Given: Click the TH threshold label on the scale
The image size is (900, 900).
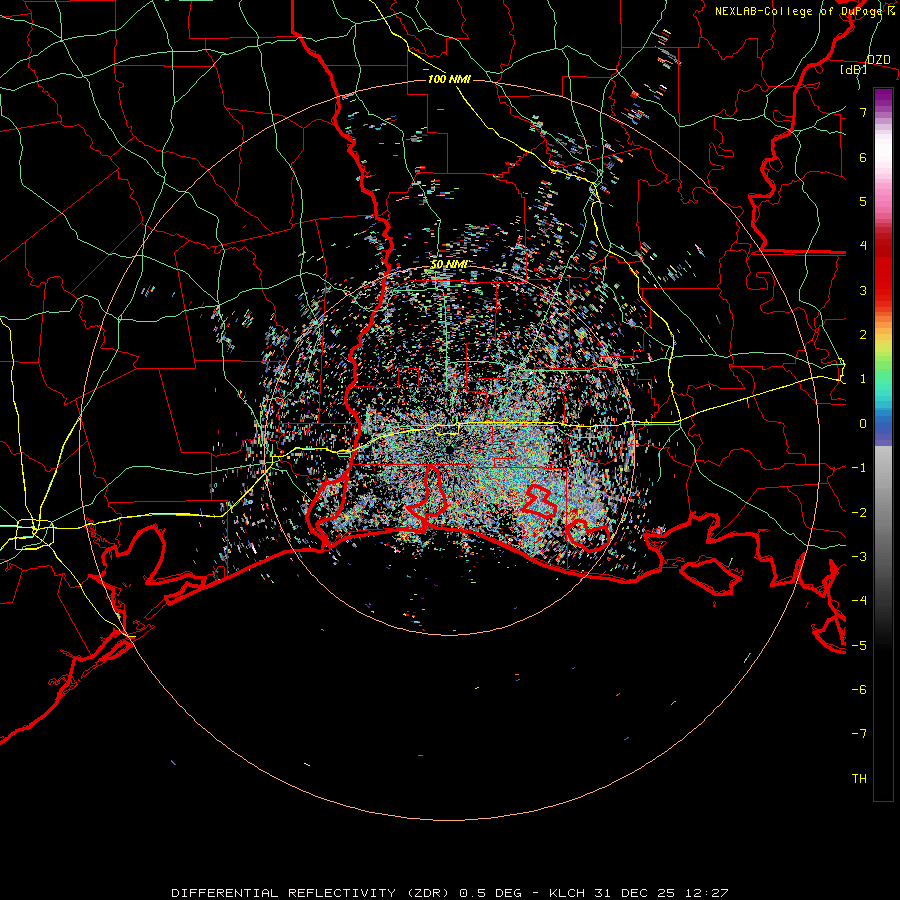Looking at the screenshot, I should click(859, 778).
